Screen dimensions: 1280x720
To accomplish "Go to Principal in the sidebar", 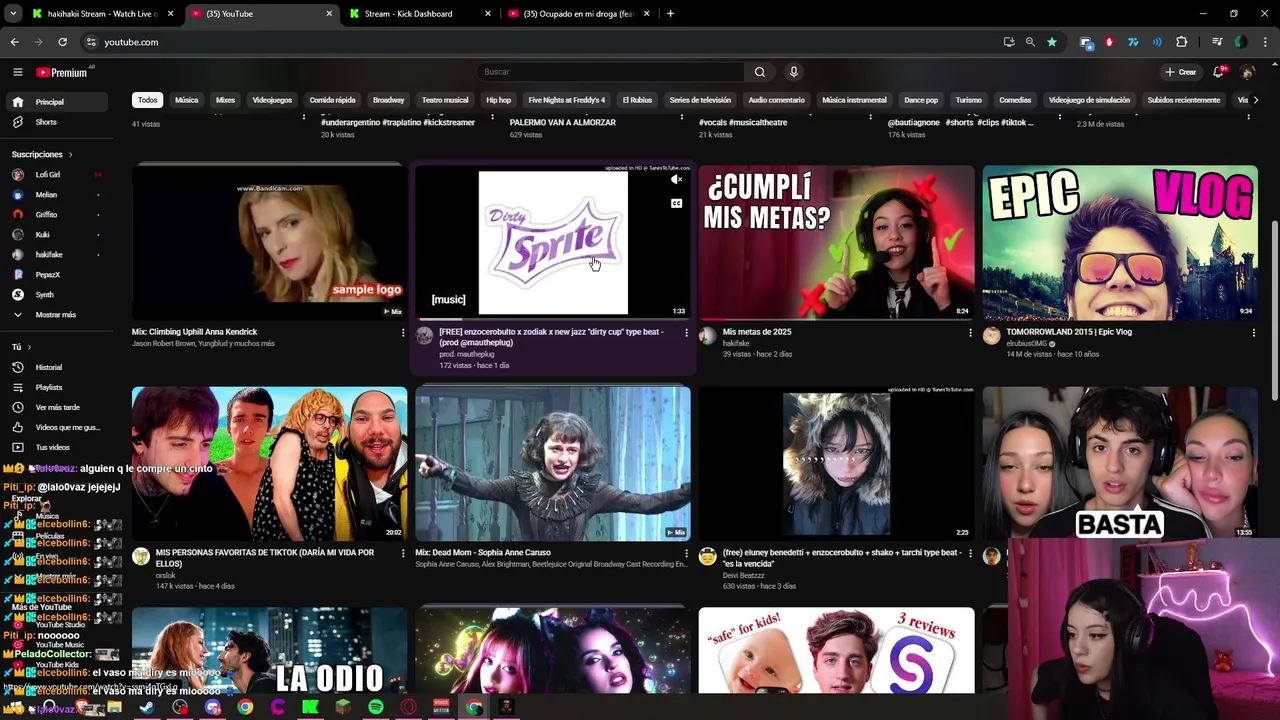I will [x=58, y=102].
